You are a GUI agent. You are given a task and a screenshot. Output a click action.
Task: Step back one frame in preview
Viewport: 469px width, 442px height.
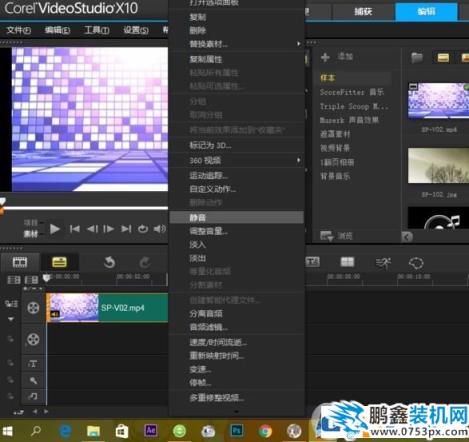92,229
